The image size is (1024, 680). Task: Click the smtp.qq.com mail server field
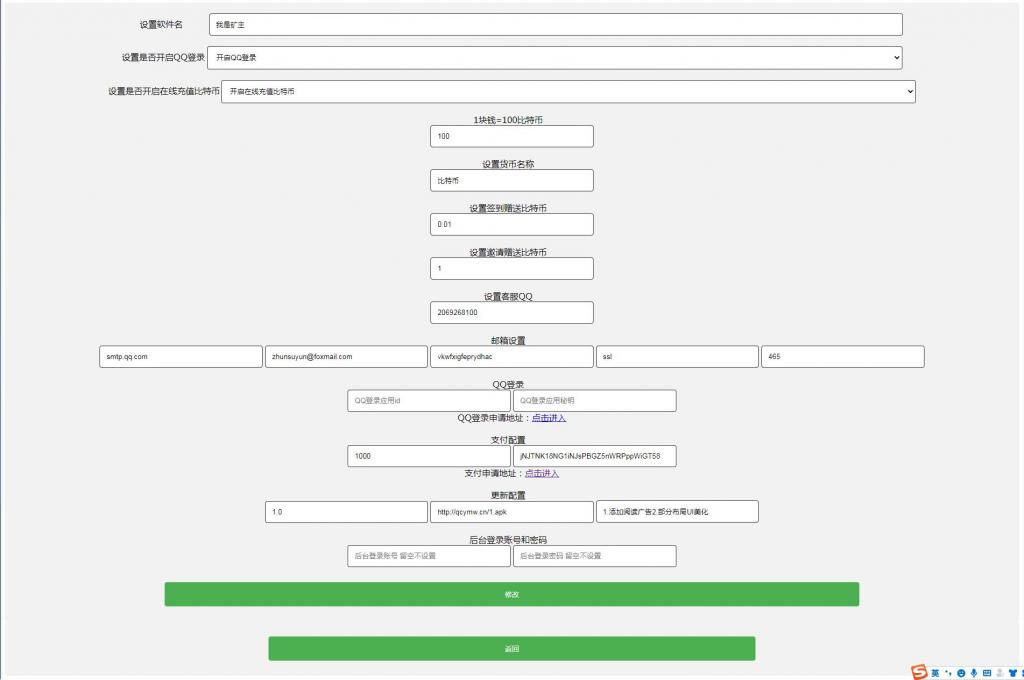click(x=180, y=356)
